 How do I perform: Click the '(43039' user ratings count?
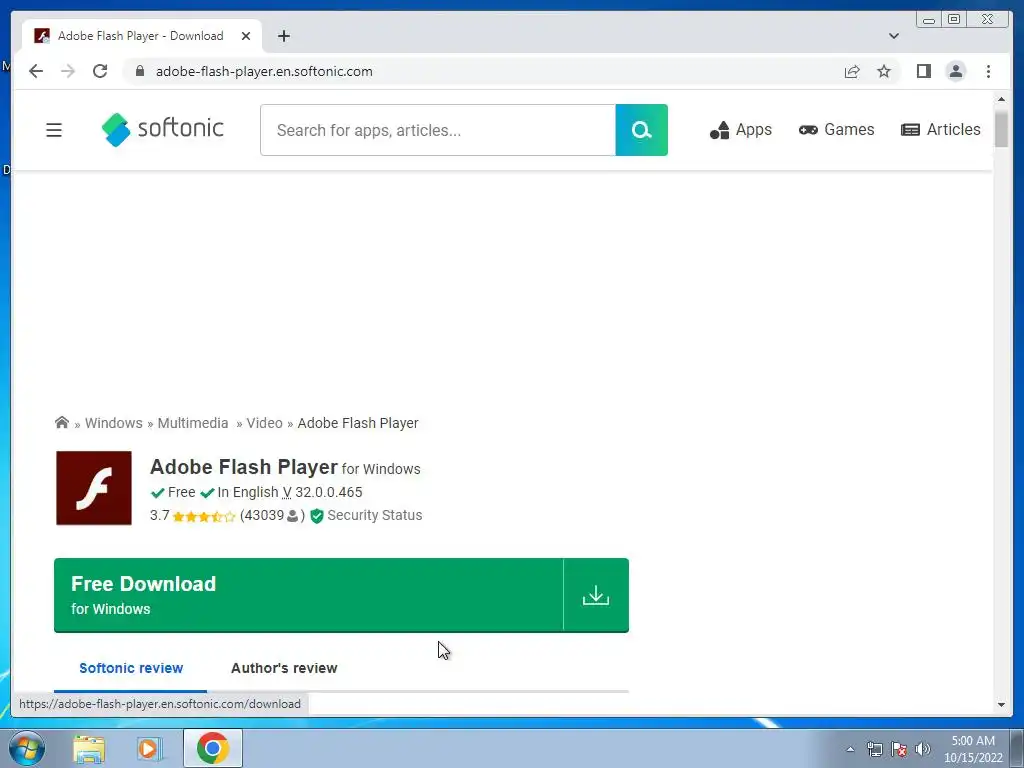[262, 515]
